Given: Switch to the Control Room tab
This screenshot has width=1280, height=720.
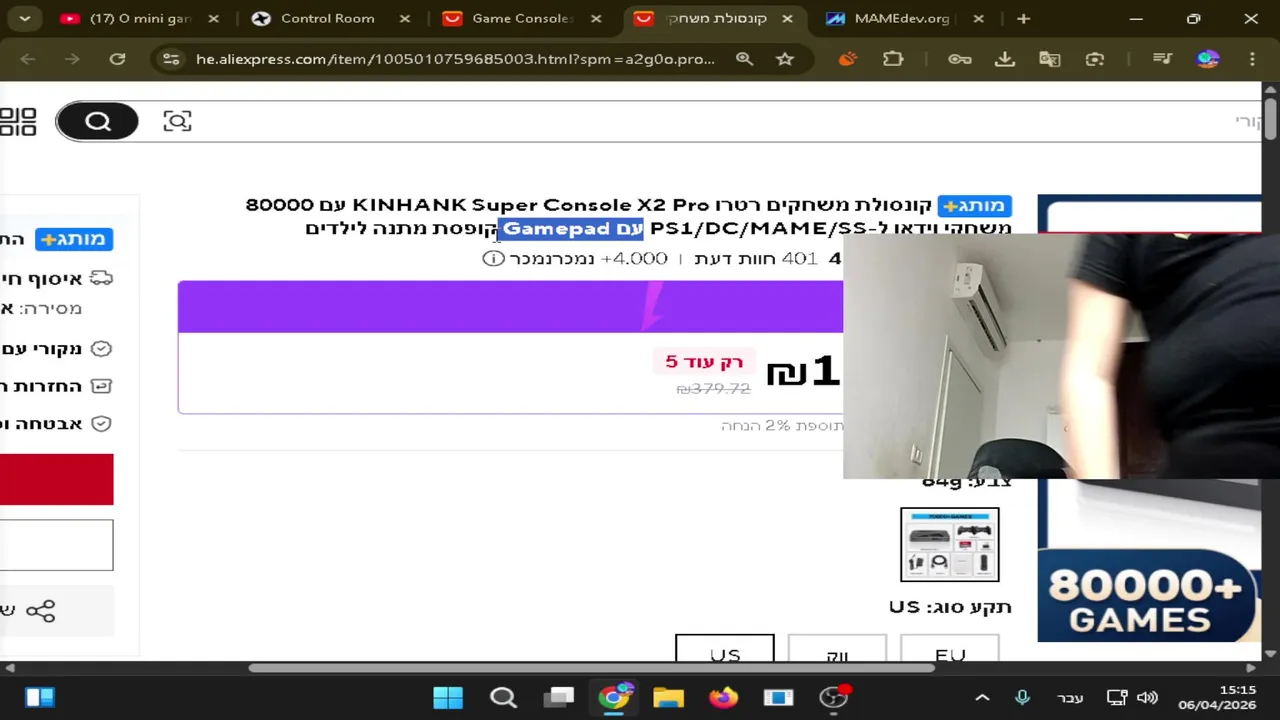Looking at the screenshot, I should [x=328, y=18].
